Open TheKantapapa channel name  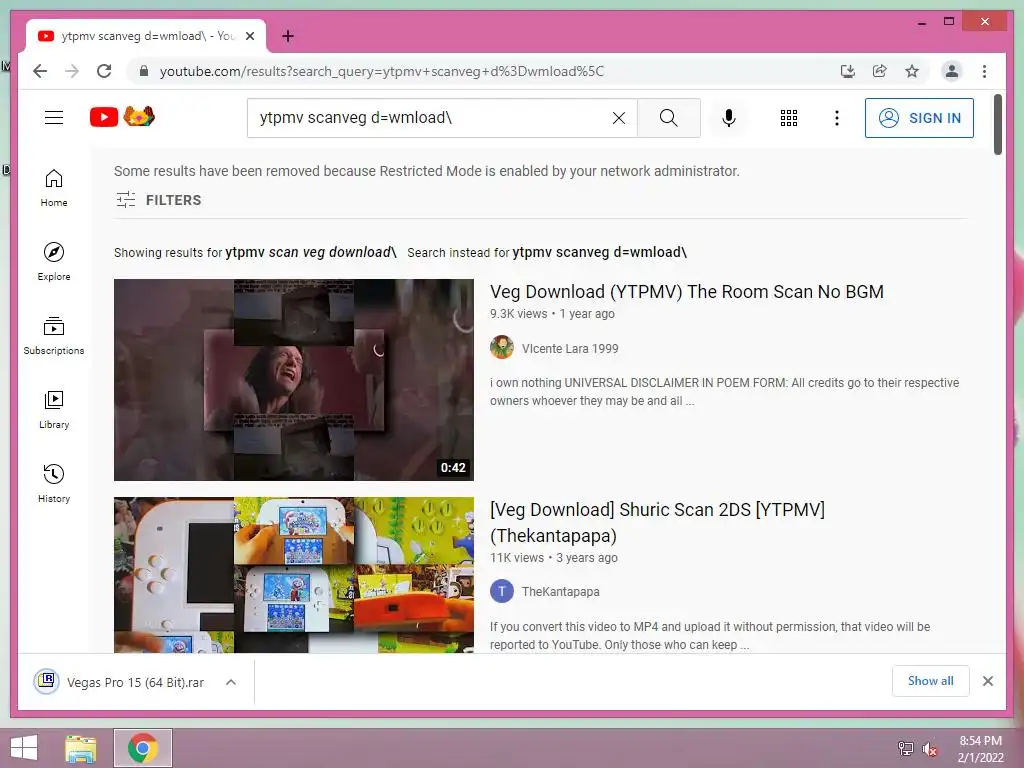tap(560, 592)
